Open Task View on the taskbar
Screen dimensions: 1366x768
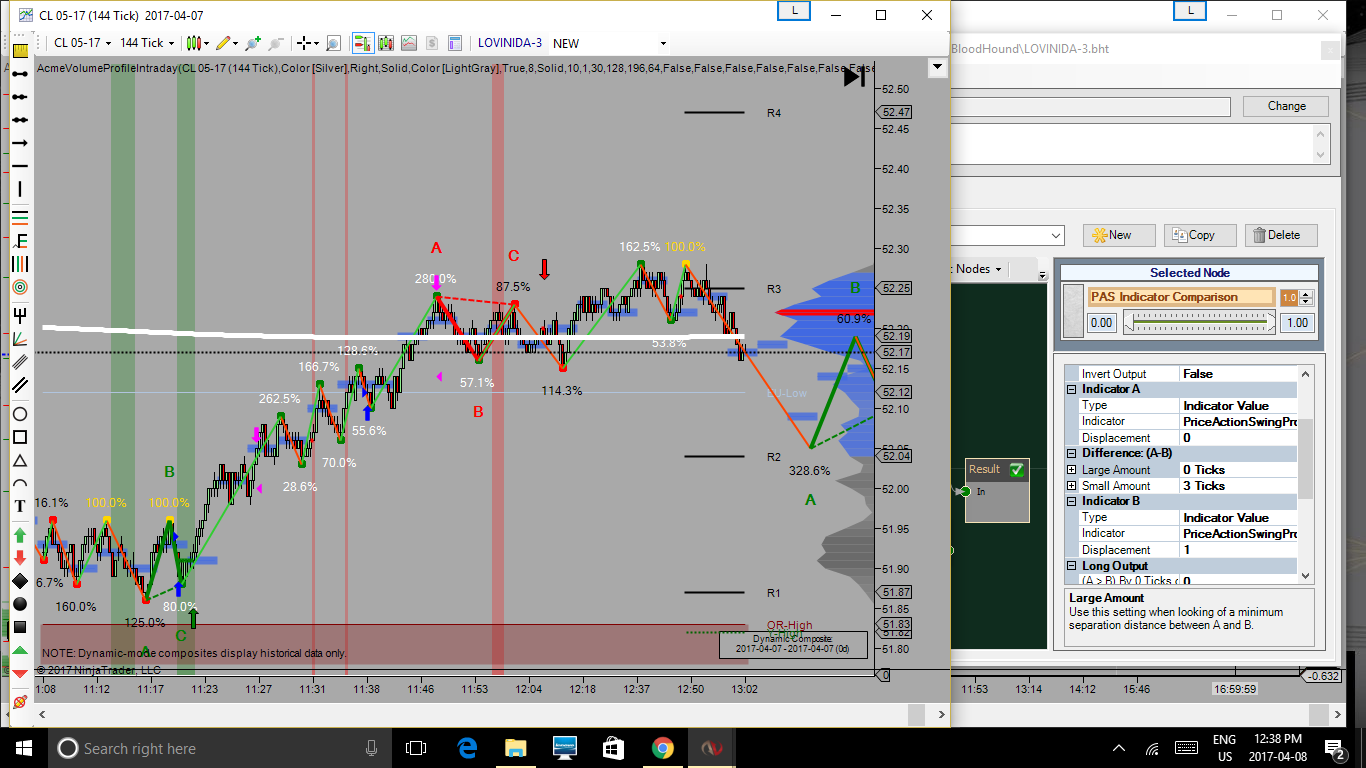point(416,748)
